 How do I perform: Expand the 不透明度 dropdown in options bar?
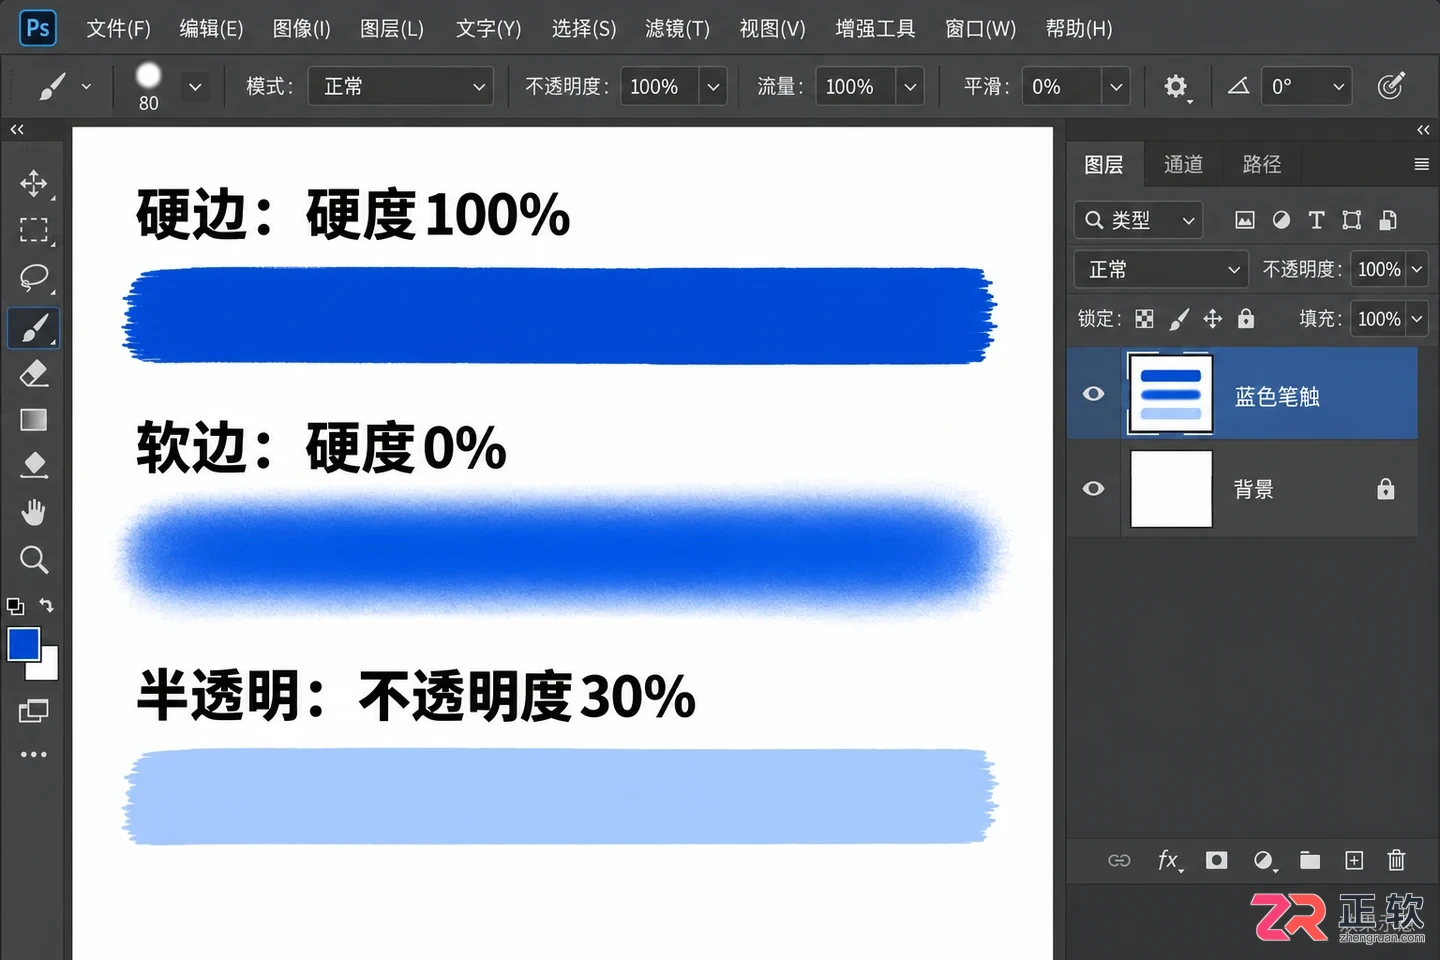point(713,87)
